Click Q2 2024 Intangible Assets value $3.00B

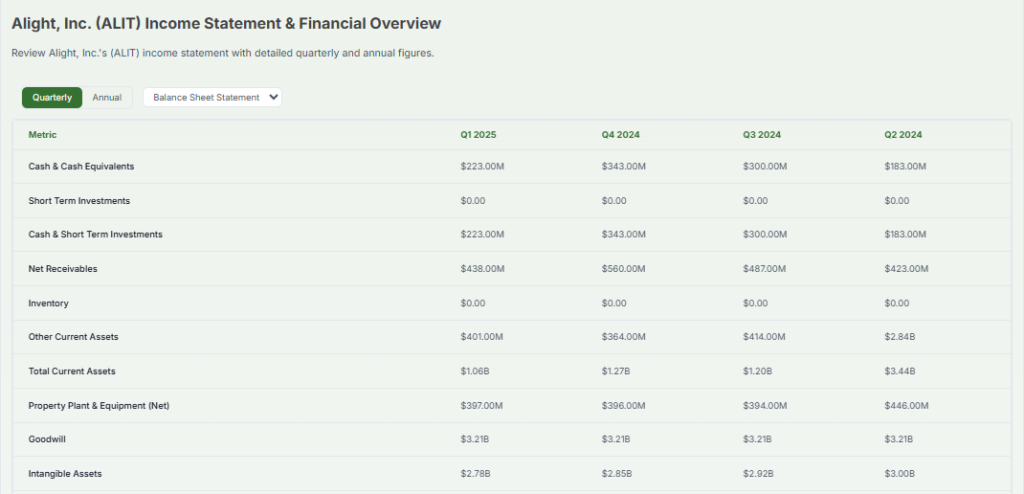(900, 473)
